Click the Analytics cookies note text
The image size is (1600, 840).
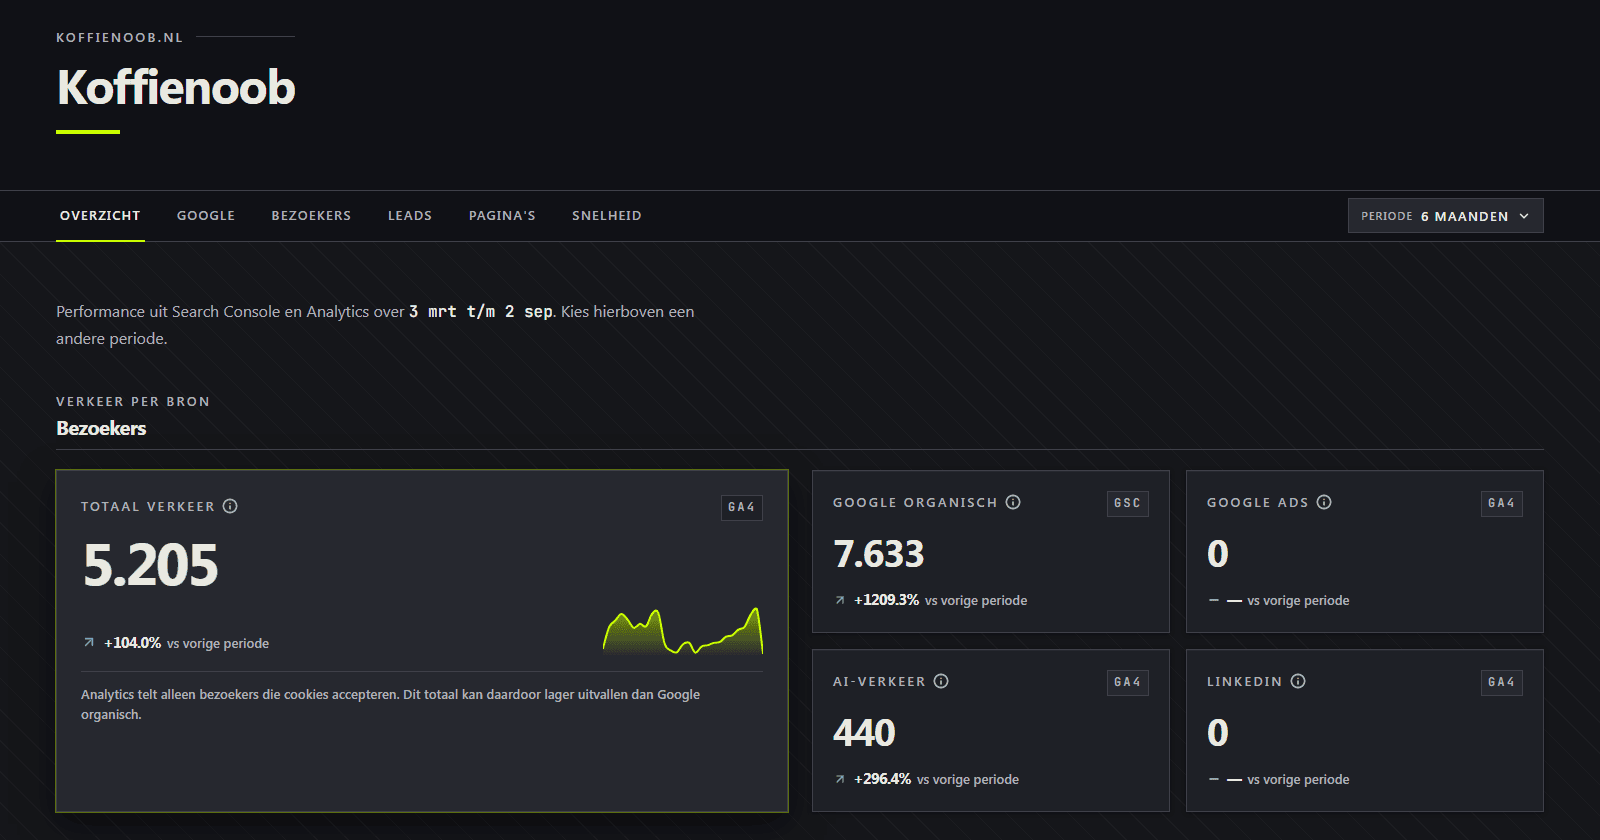pyautogui.click(x=390, y=704)
